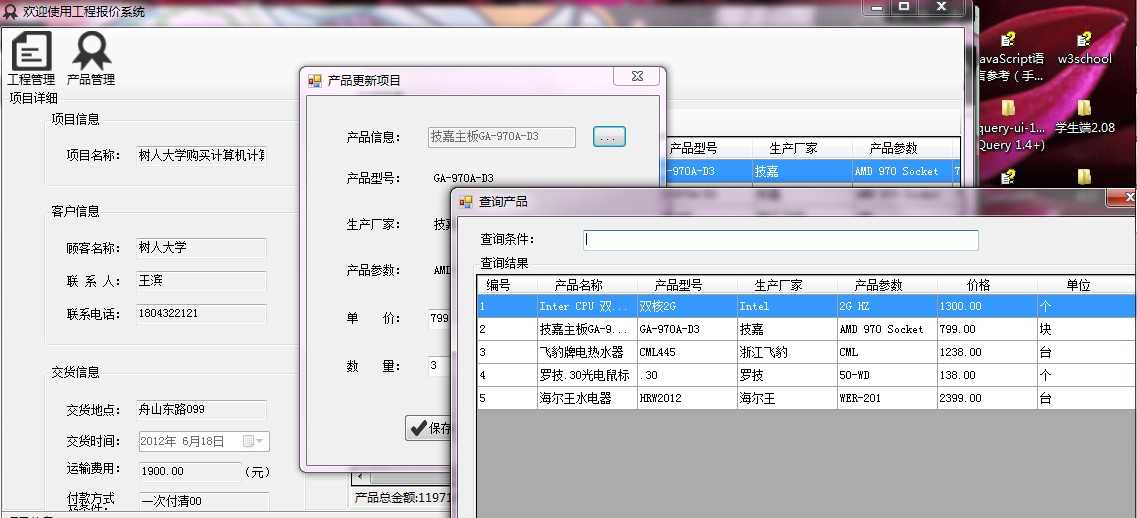Click the WER-201 parameter cell
Image resolution: width=1137 pixels, height=518 pixels.
point(888,398)
